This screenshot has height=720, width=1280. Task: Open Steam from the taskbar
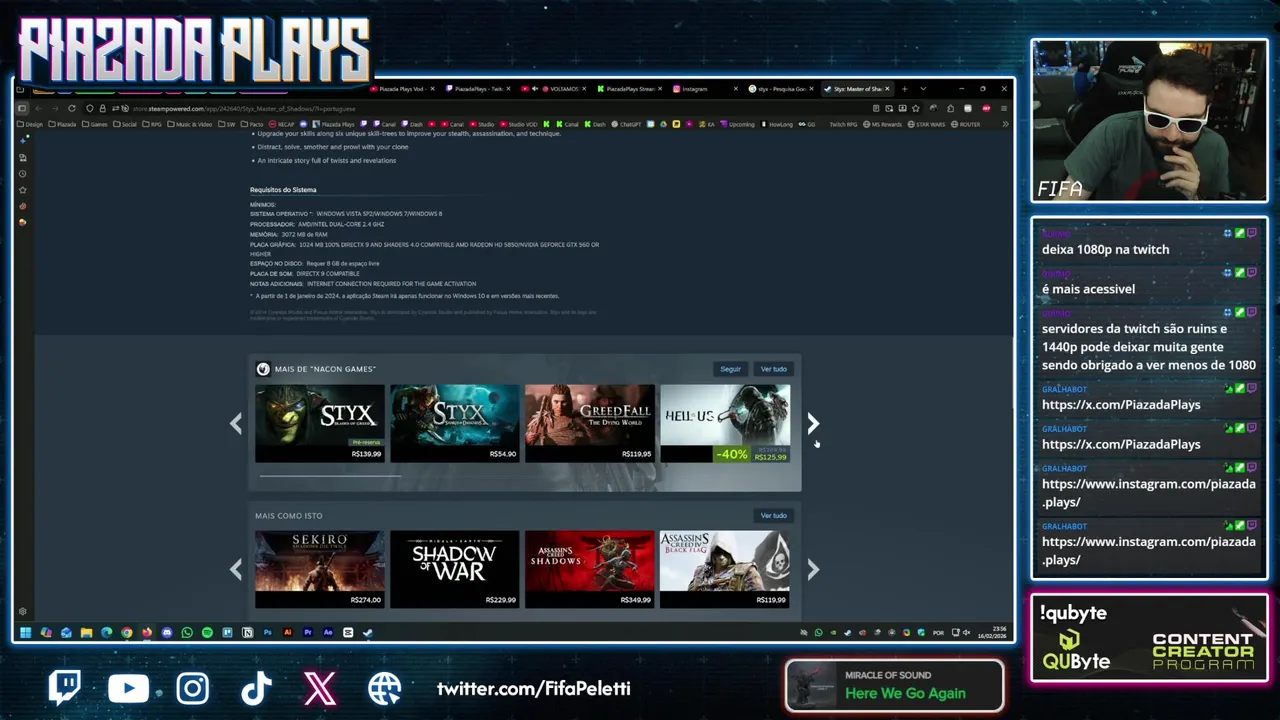368,632
